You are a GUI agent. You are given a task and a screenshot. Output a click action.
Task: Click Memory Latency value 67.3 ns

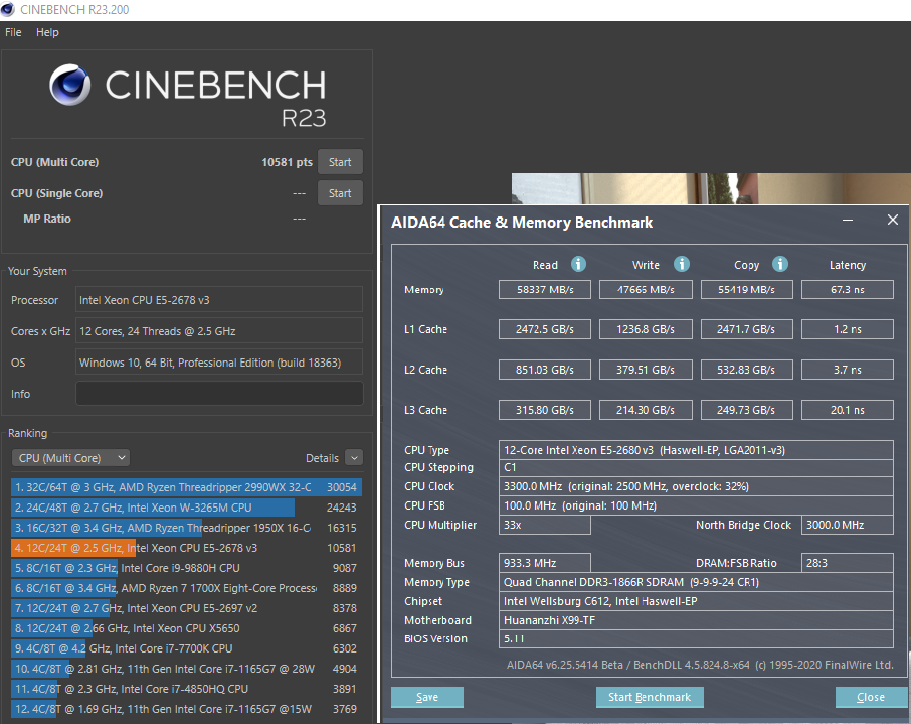pyautogui.click(x=847, y=289)
